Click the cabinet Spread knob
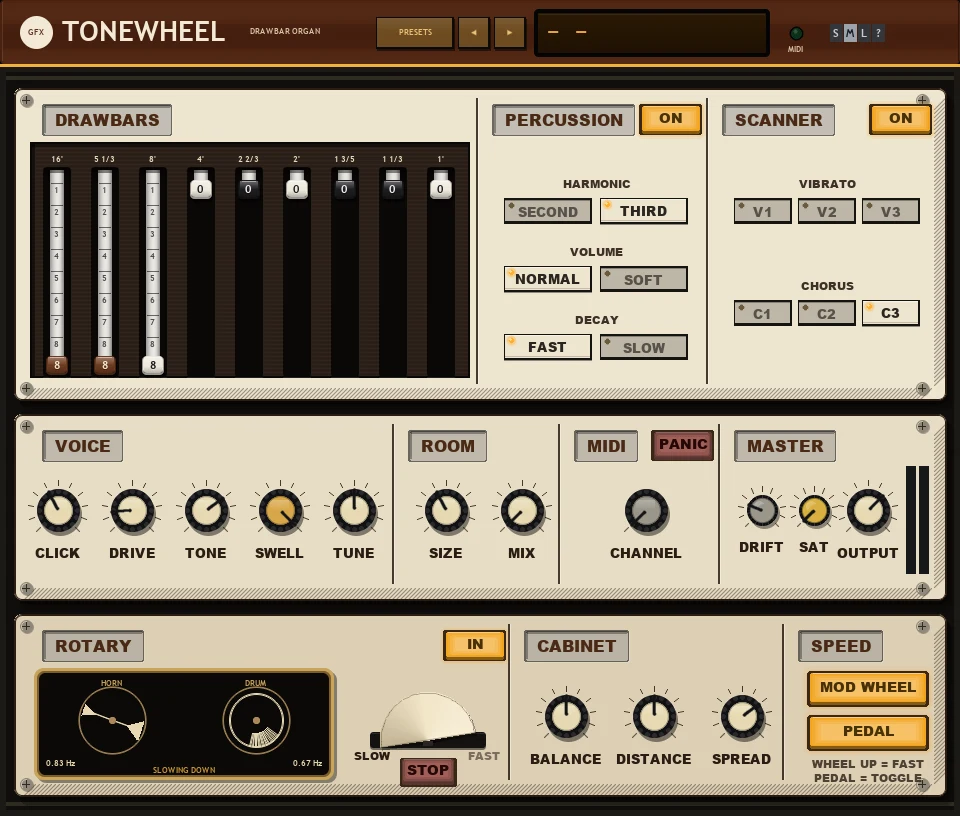The image size is (960, 816). pos(742,716)
